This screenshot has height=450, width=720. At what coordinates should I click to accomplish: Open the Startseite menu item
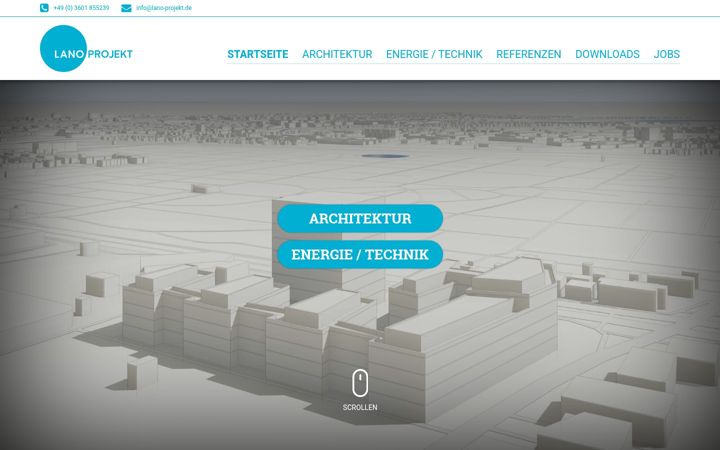pyautogui.click(x=258, y=54)
